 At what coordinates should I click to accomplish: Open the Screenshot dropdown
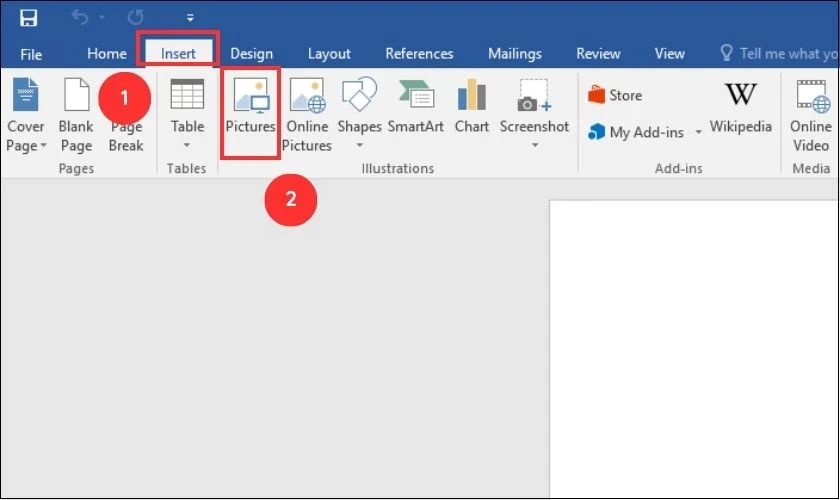tap(534, 145)
